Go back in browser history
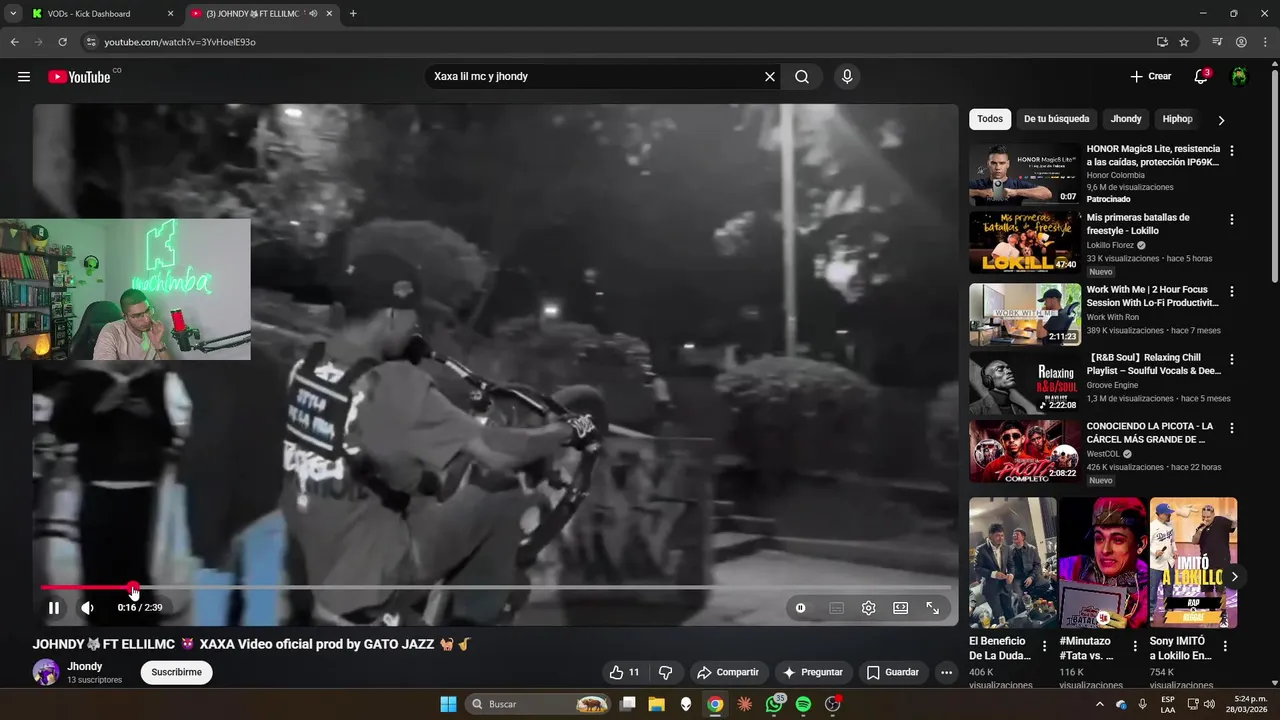The width and height of the screenshot is (1280, 720). coord(14,42)
